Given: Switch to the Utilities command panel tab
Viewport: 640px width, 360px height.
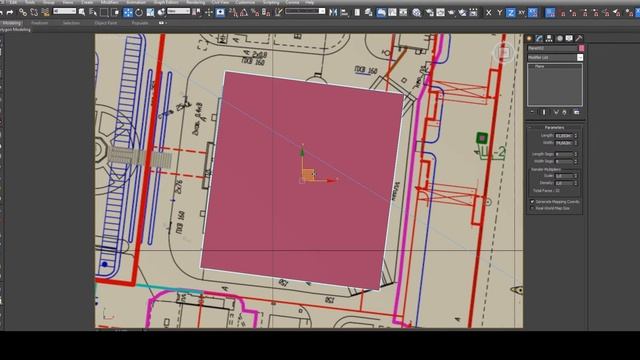Looking at the screenshot, I should coord(579,38).
